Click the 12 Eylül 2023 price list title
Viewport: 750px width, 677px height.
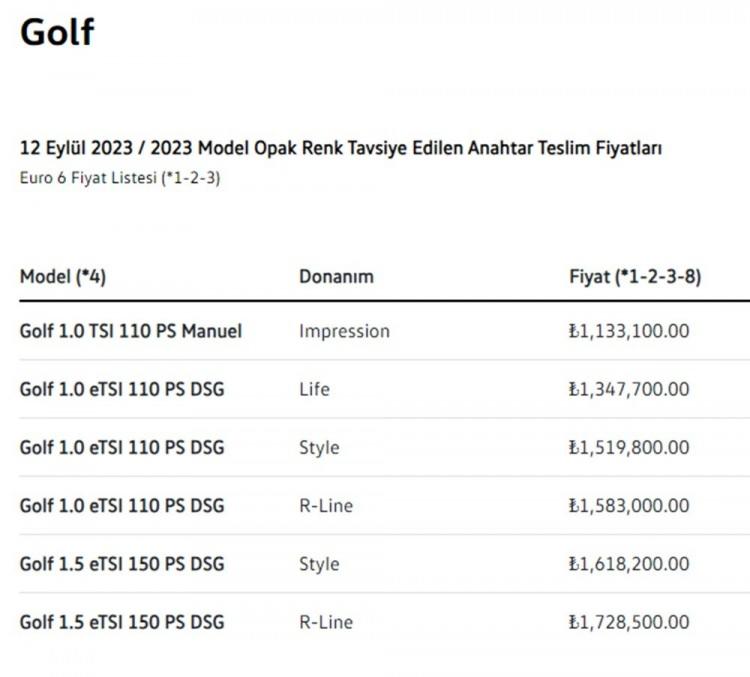point(341,148)
